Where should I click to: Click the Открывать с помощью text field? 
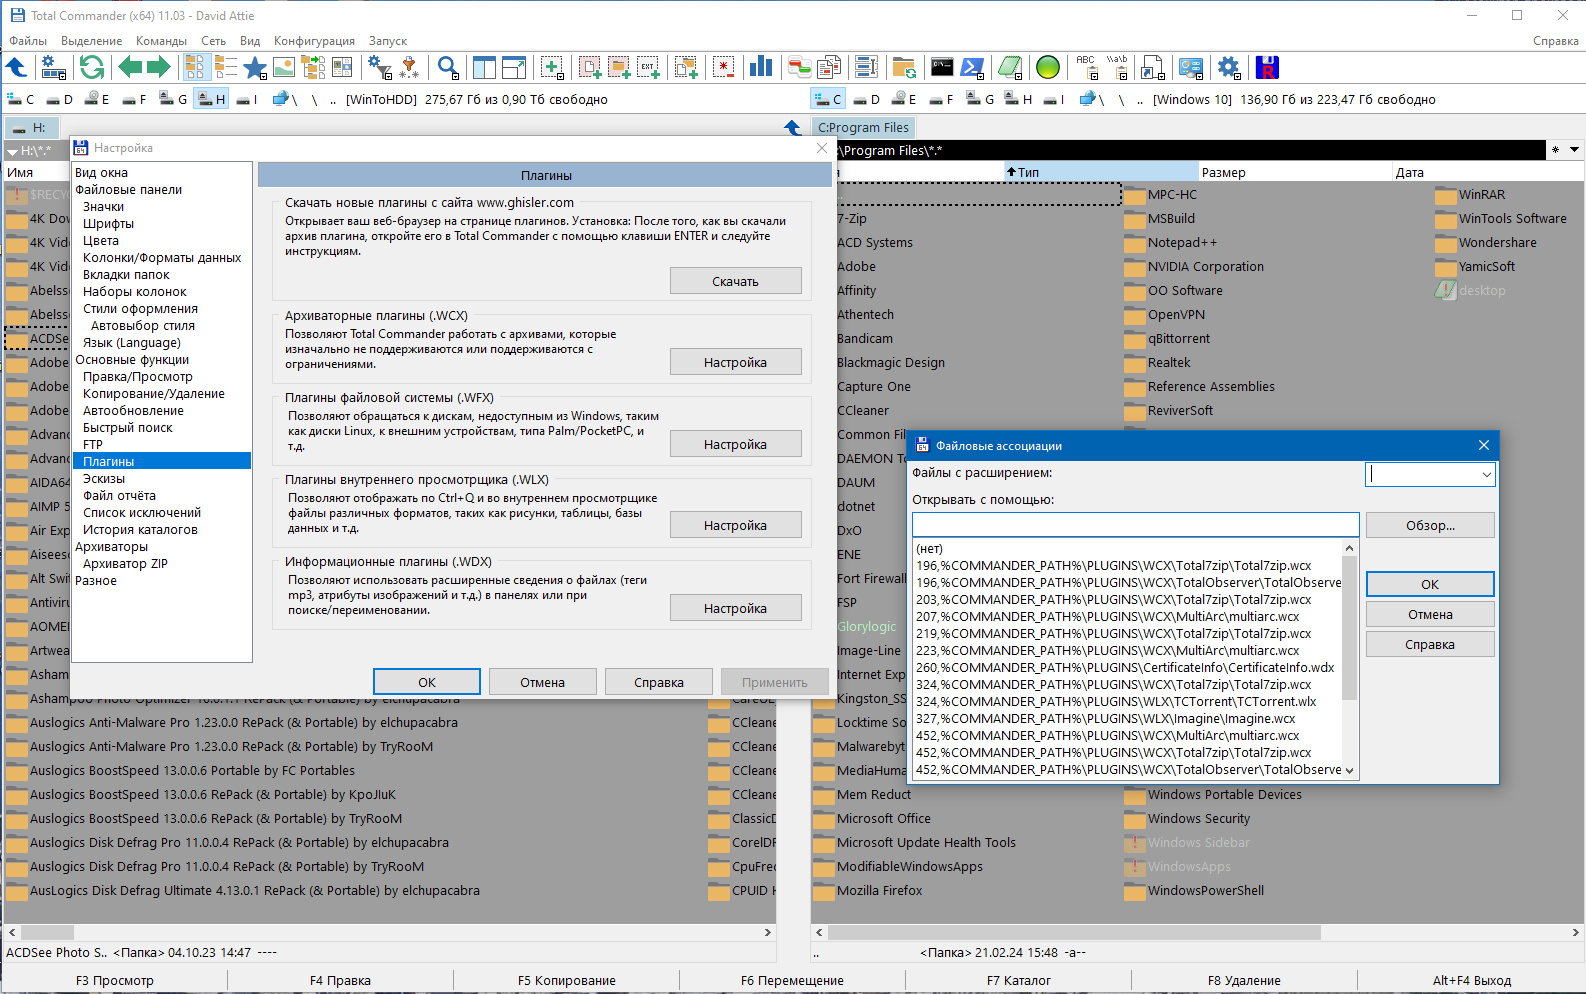click(x=1136, y=525)
